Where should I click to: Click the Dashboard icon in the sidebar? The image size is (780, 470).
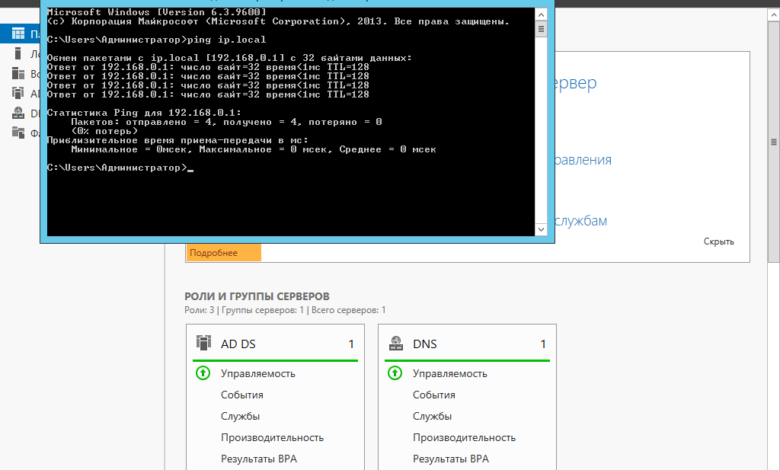click(x=18, y=34)
